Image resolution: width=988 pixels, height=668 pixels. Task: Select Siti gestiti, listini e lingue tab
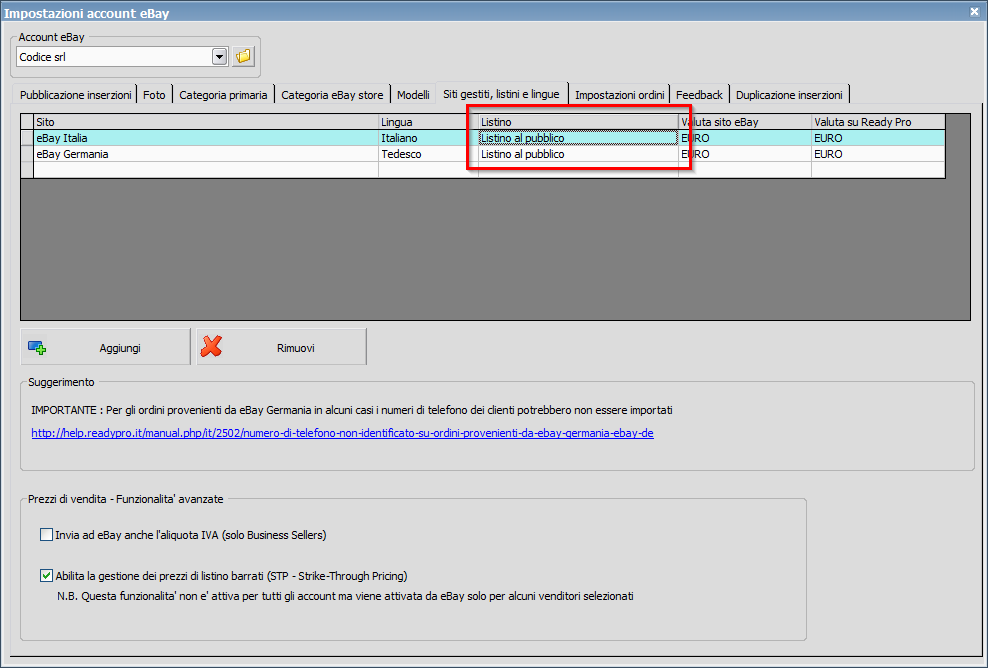click(502, 94)
